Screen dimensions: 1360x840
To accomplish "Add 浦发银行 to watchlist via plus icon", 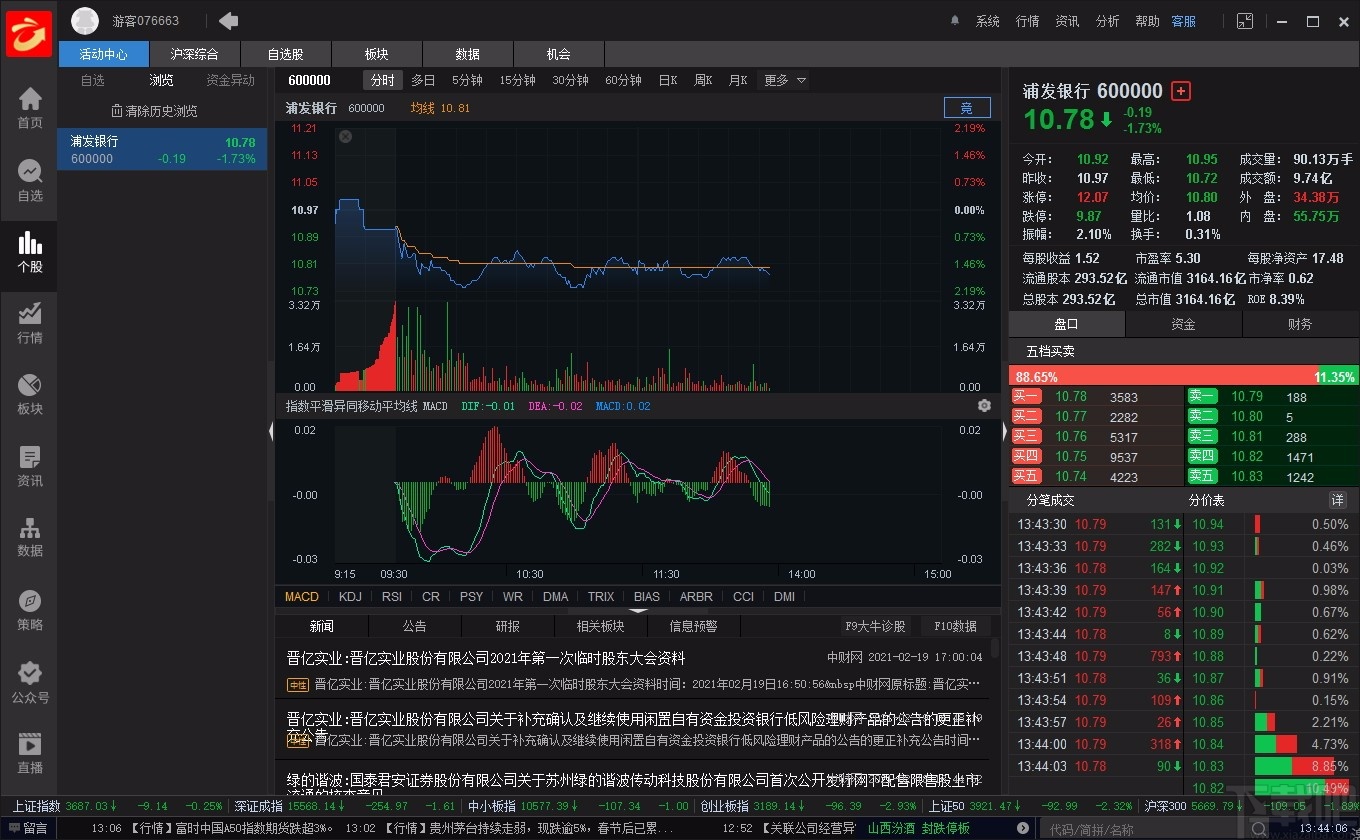I will click(x=1181, y=90).
